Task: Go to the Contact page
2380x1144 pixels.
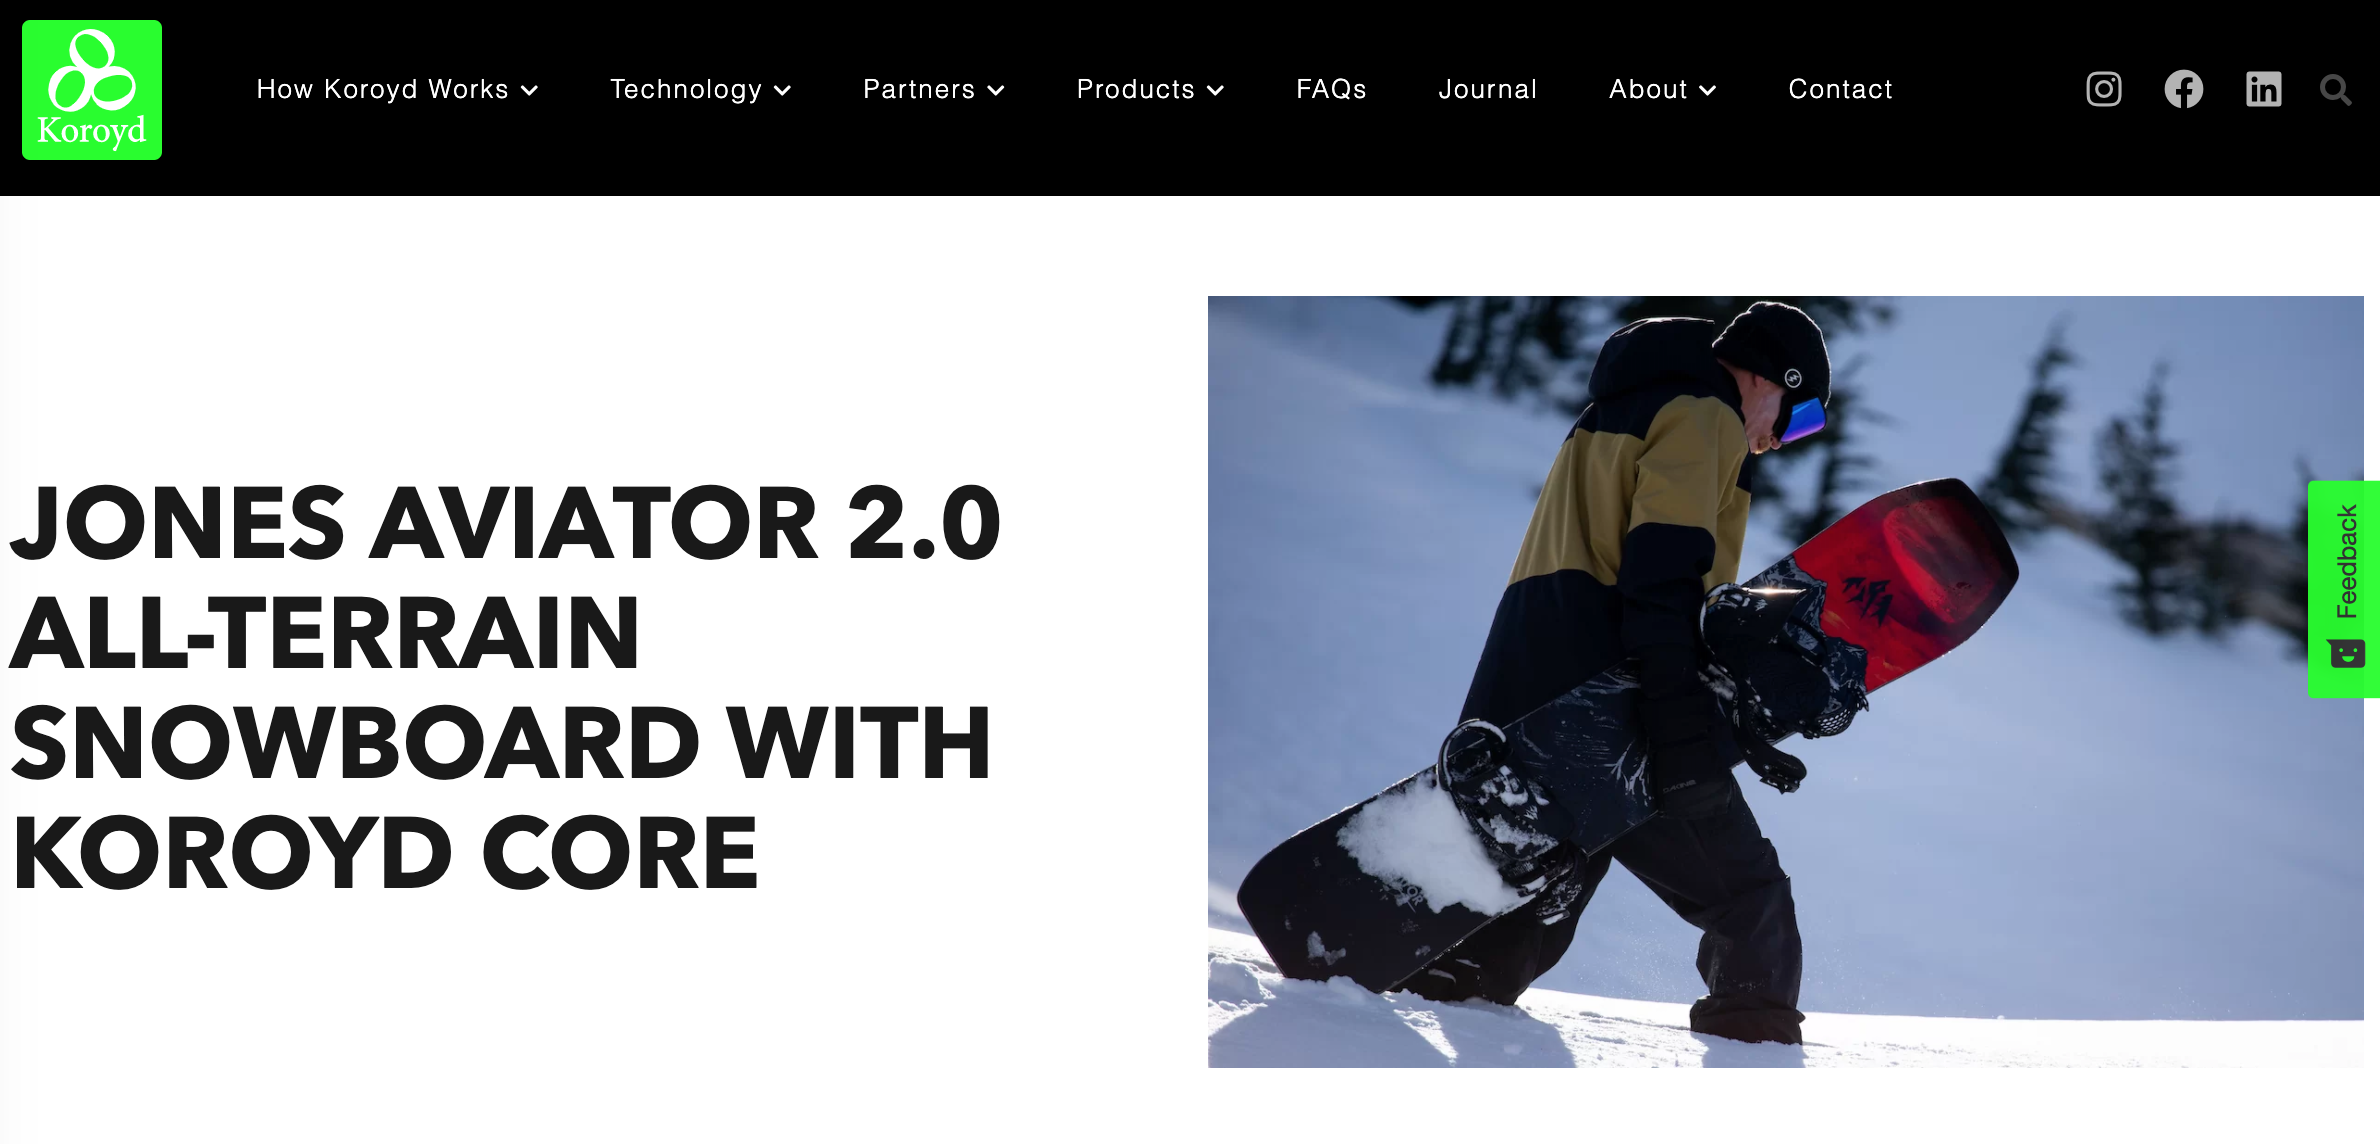Action: [1840, 89]
